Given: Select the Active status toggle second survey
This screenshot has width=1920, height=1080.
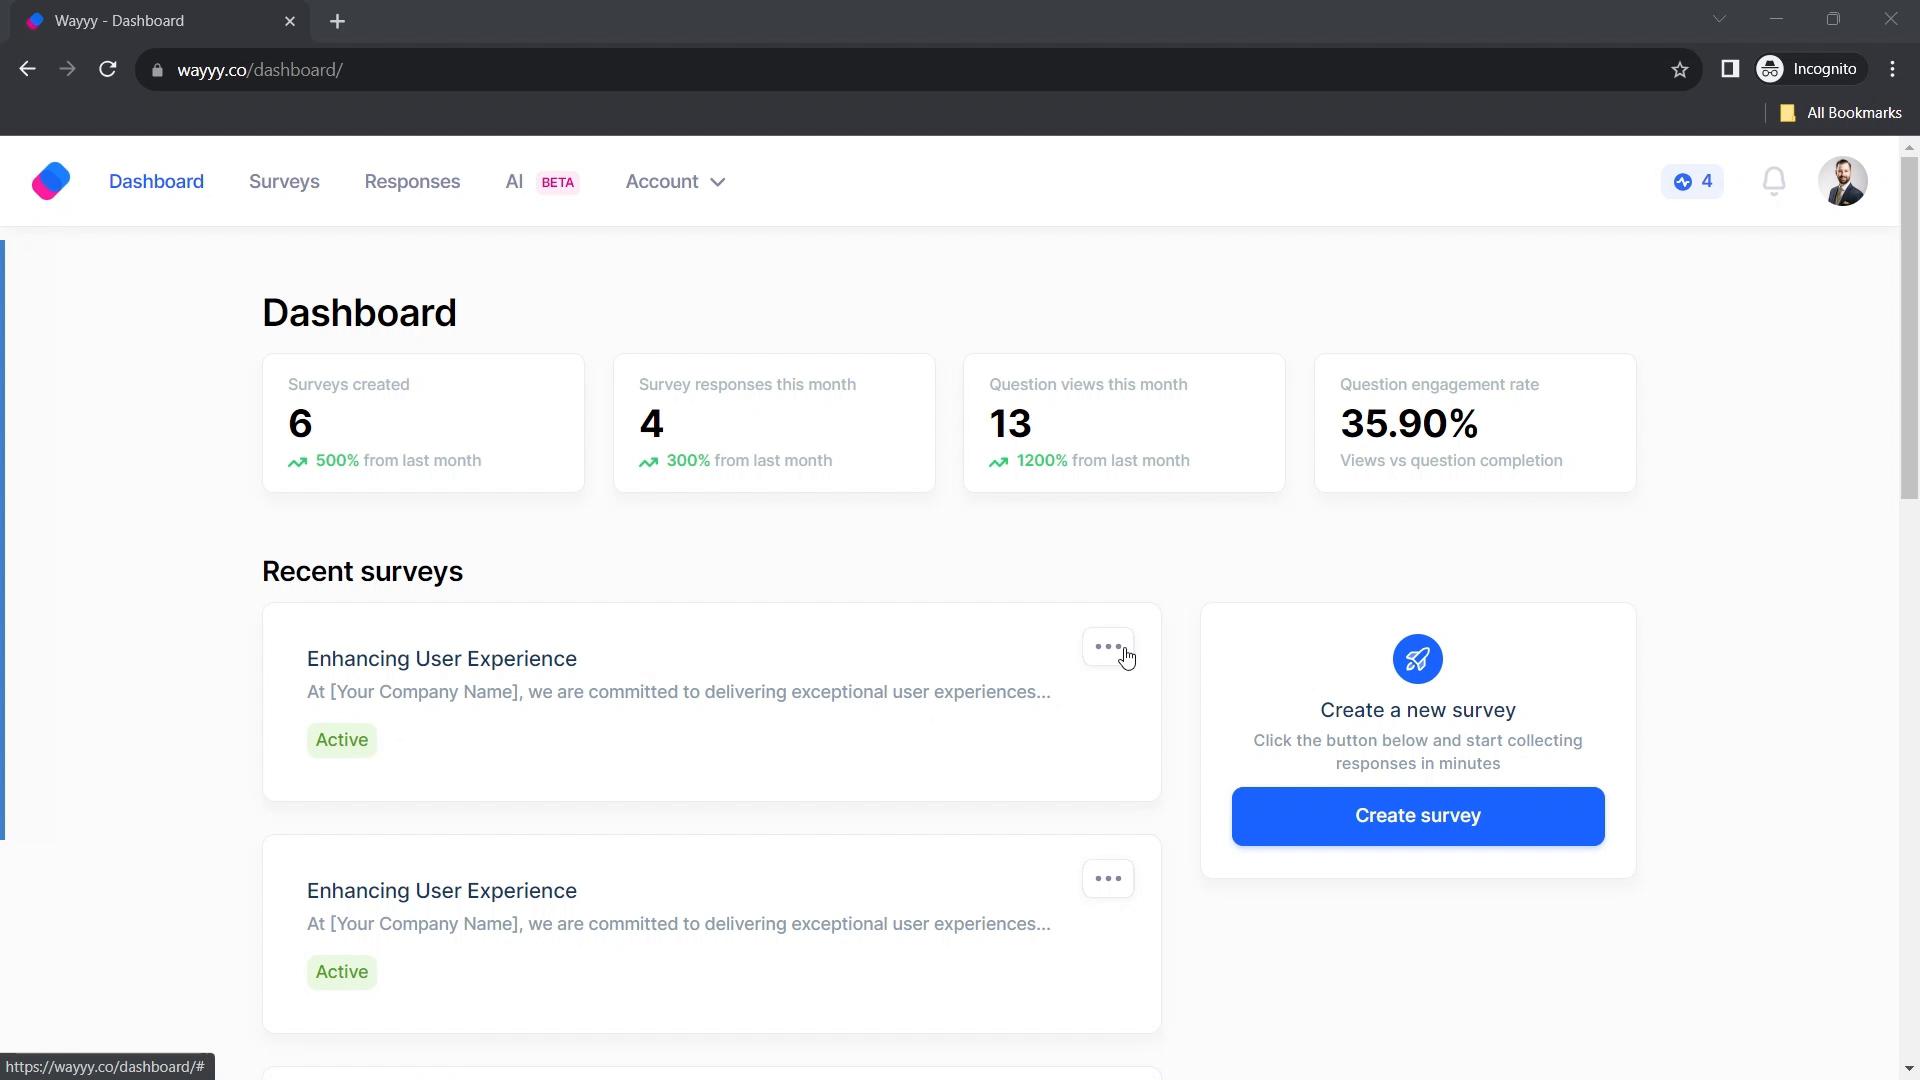Looking at the screenshot, I should (343, 972).
